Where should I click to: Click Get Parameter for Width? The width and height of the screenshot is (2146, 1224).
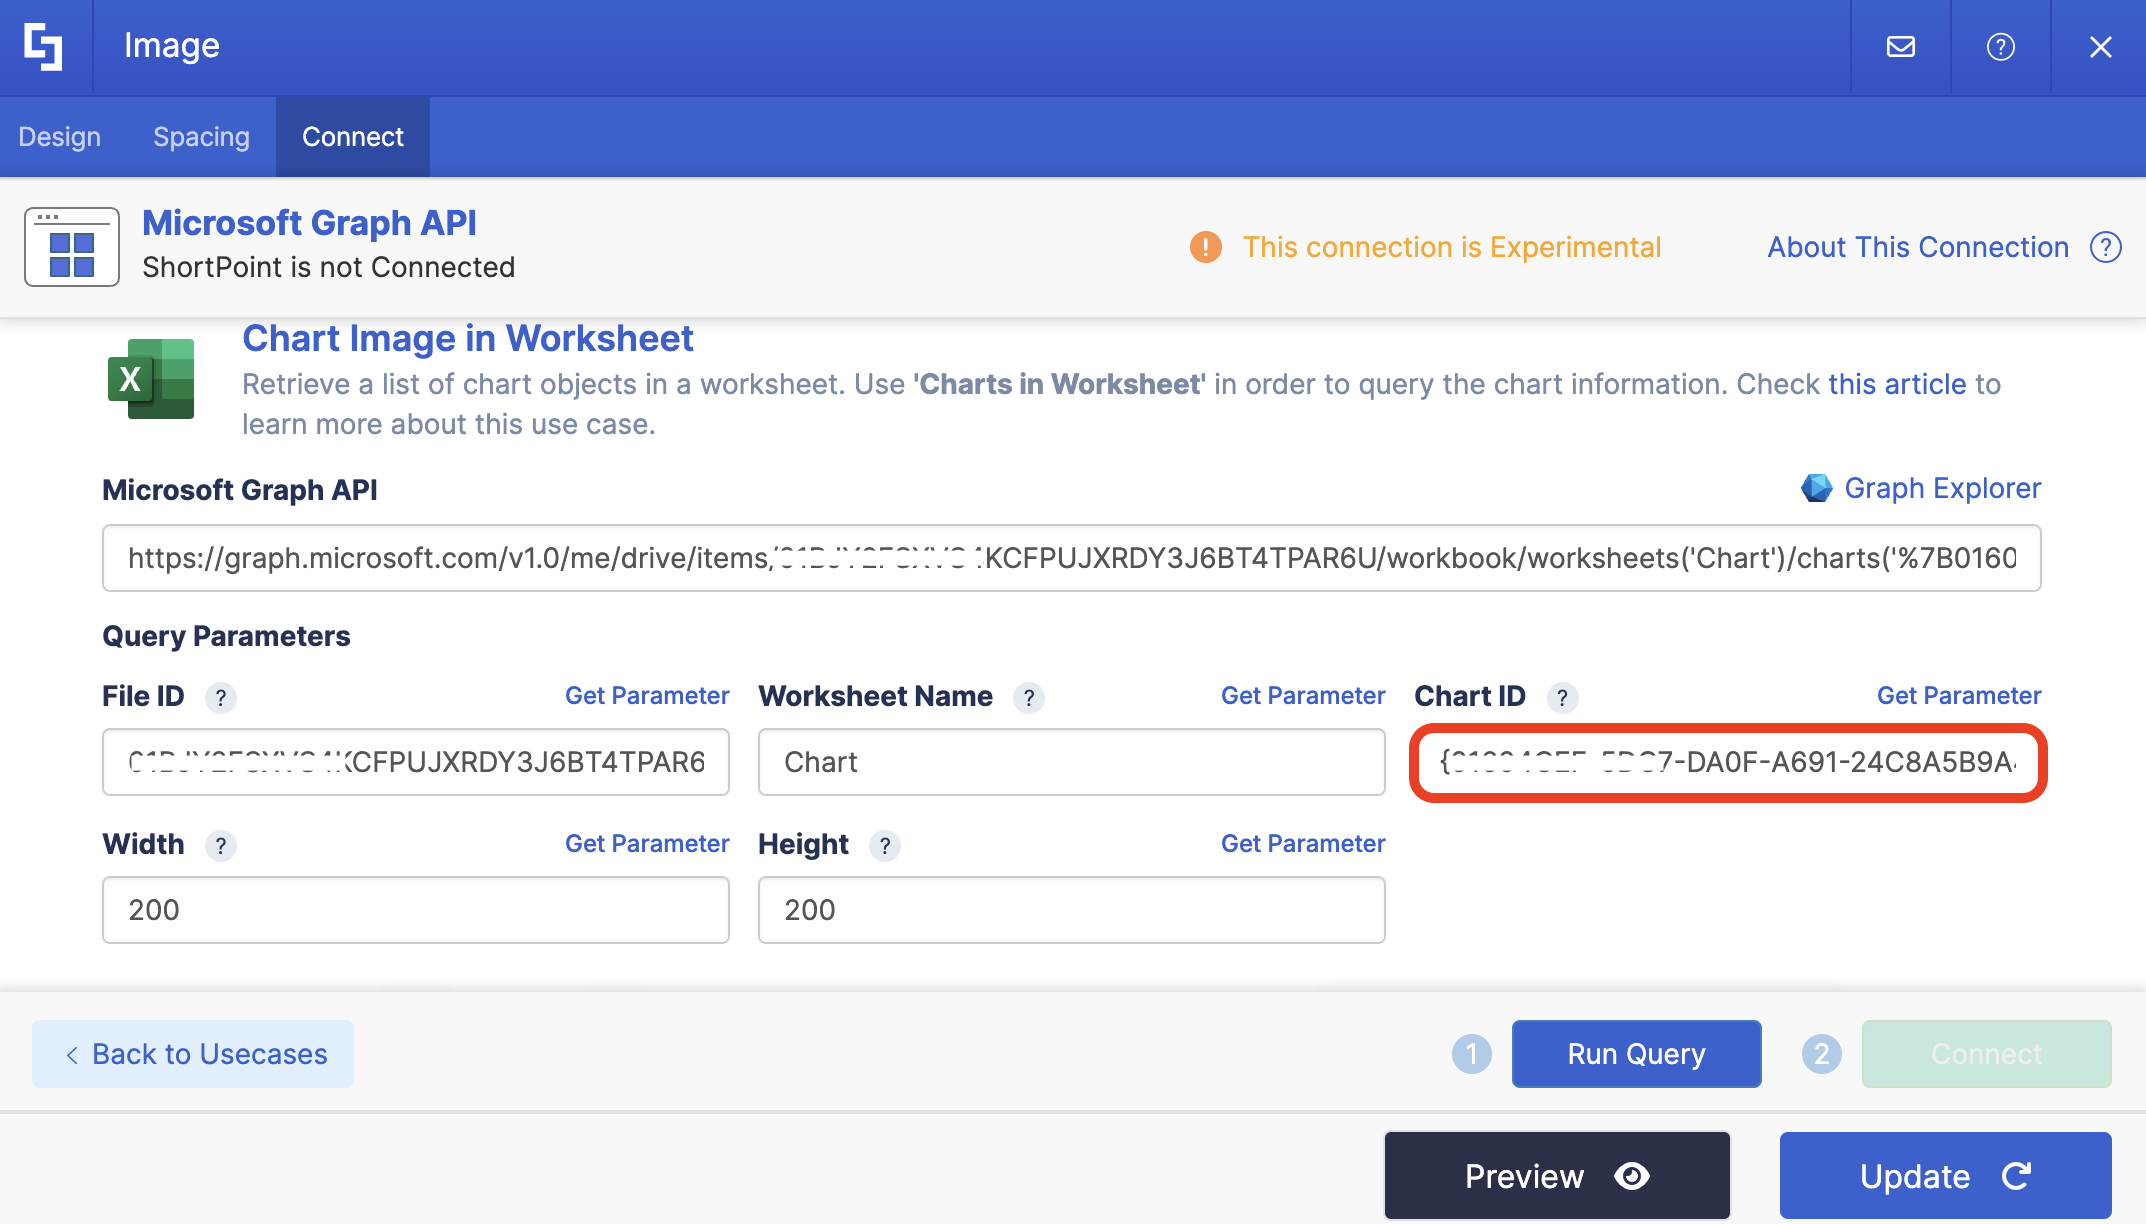[x=647, y=844]
